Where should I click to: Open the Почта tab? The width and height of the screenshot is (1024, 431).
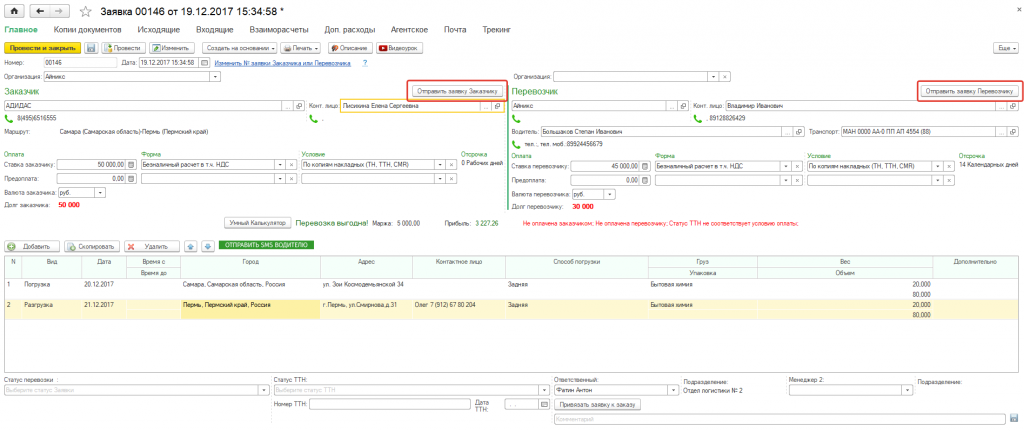455,30
